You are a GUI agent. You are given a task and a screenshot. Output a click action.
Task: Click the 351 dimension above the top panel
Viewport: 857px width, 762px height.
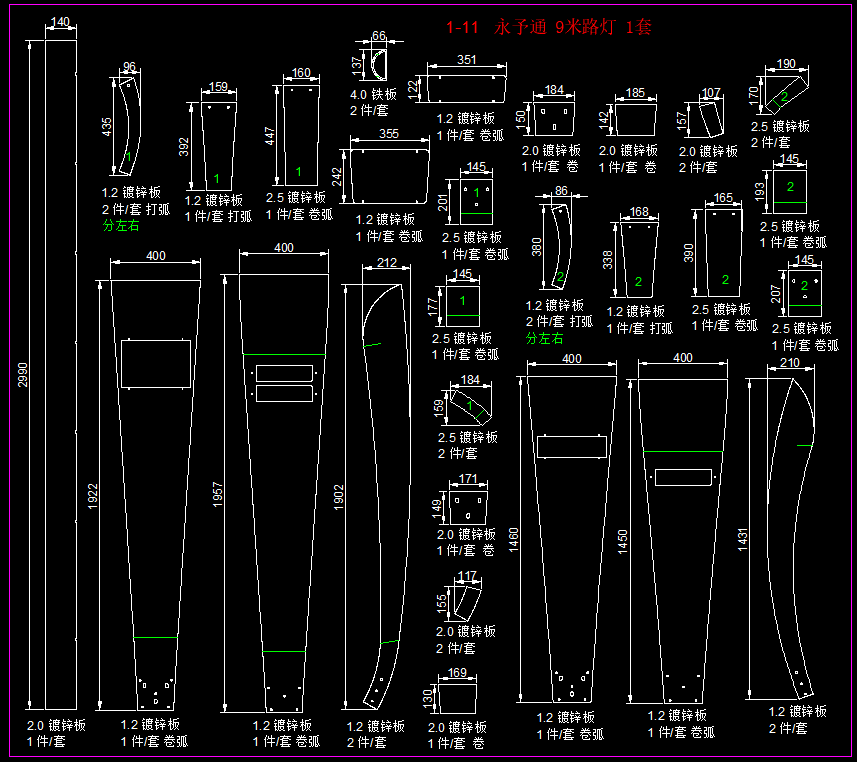tap(466, 60)
